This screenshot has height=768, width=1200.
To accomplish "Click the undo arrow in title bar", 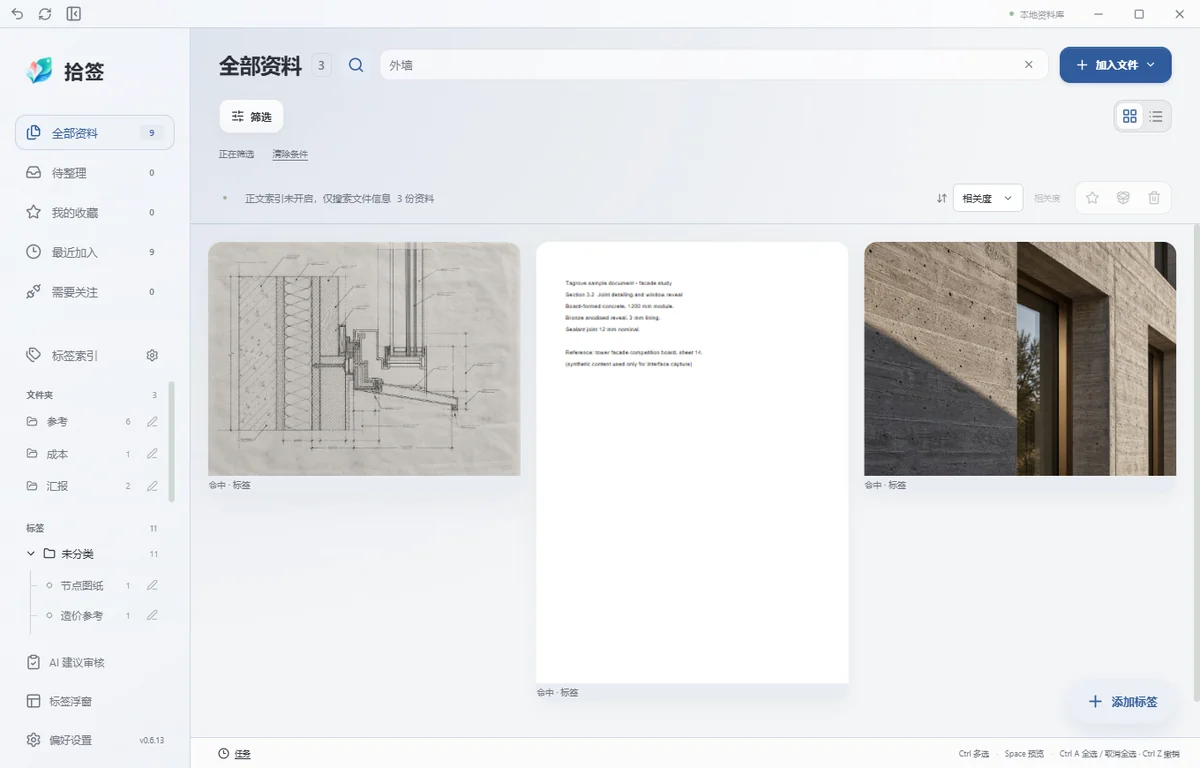I will 17,14.
